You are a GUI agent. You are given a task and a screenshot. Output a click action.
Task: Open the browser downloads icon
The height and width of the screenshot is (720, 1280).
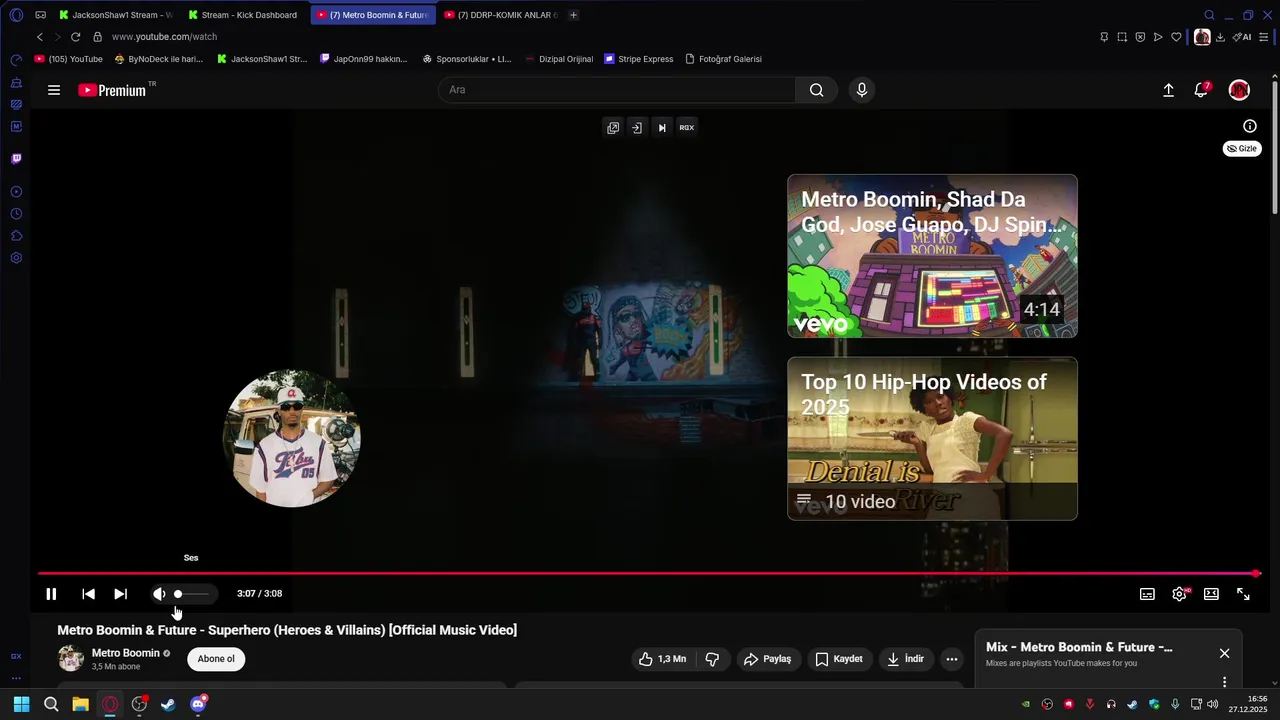click(1220, 37)
